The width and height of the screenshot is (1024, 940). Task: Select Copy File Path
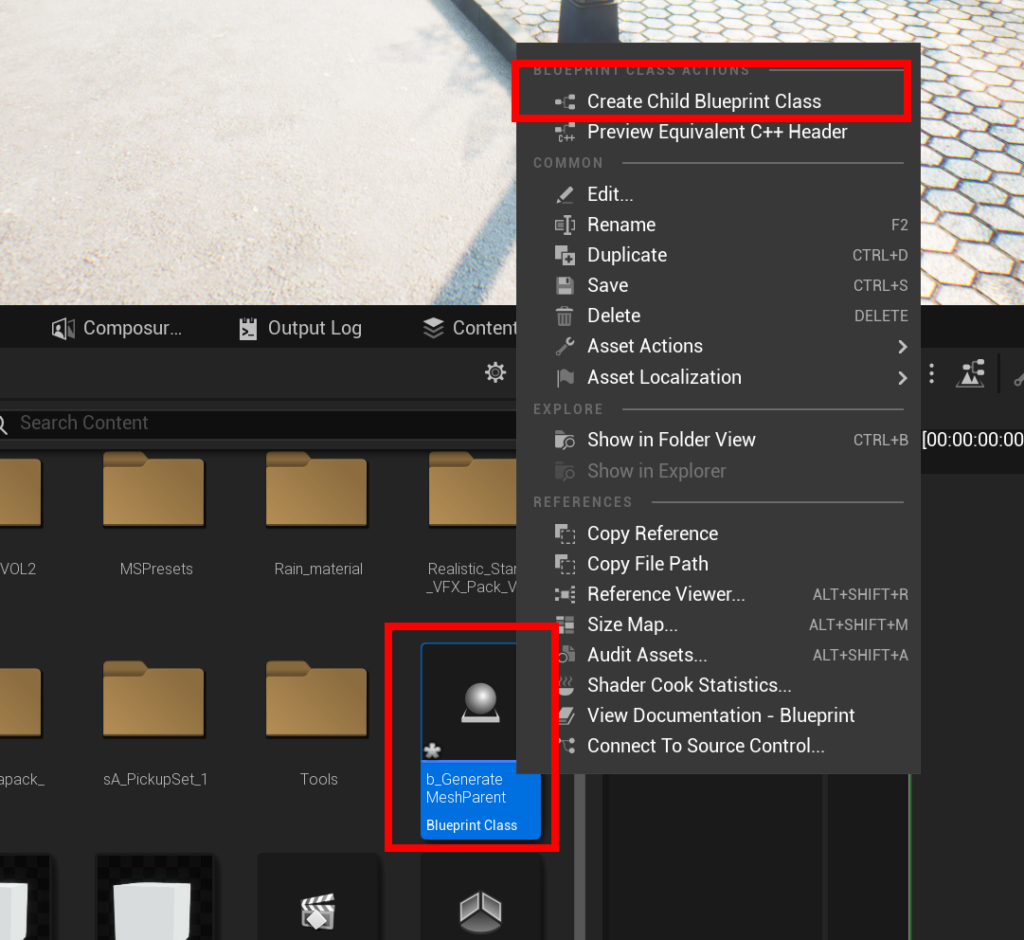[717, 564]
